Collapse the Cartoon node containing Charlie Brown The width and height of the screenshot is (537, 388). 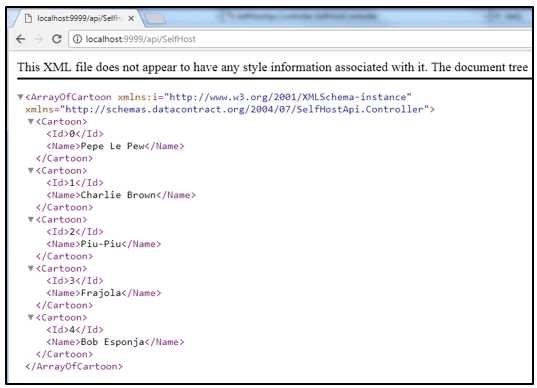tap(31, 171)
